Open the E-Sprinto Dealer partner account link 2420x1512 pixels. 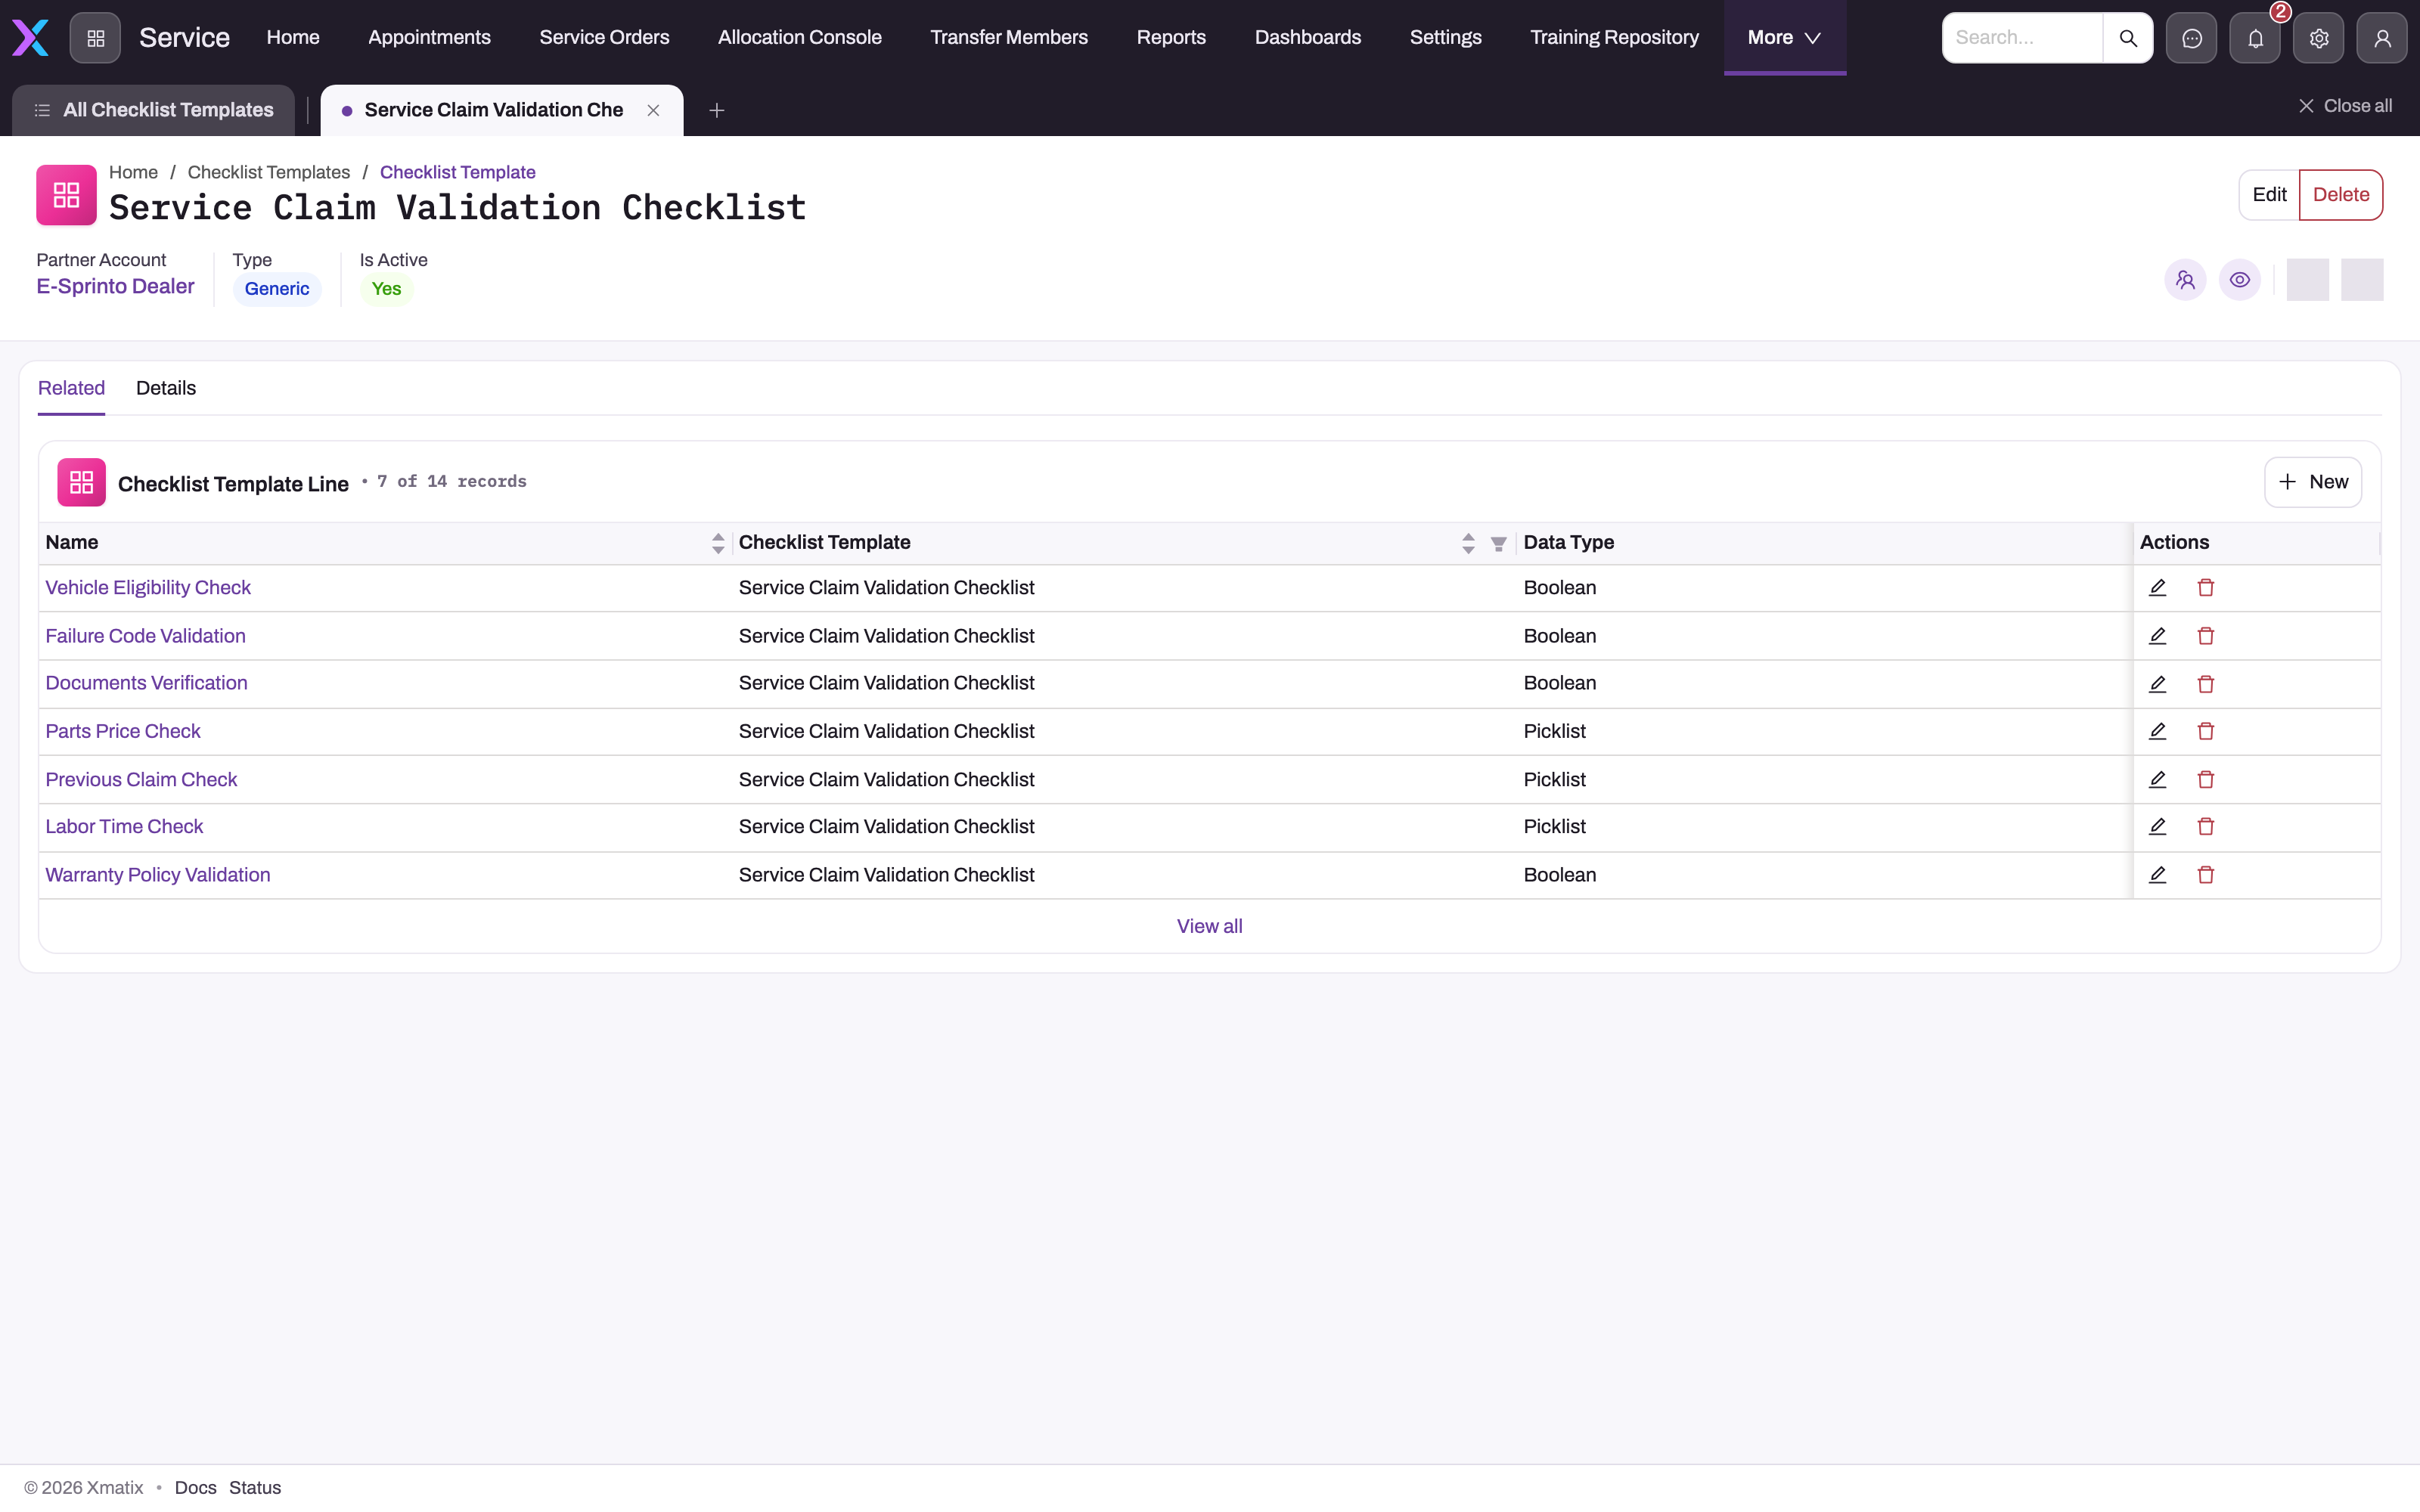[115, 287]
